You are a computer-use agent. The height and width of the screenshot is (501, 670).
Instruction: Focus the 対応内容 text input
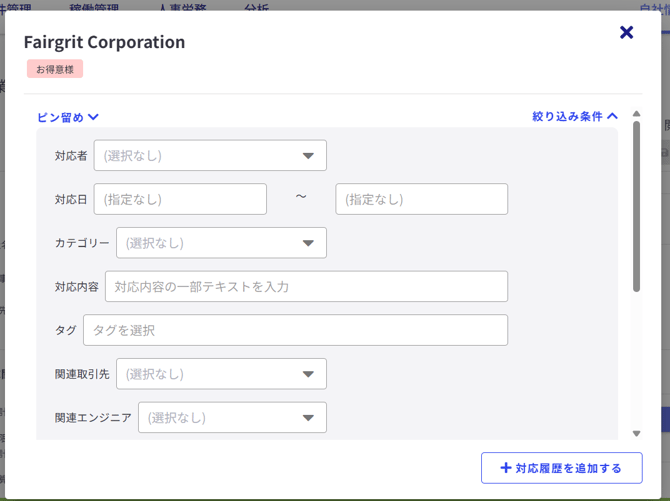click(306, 286)
